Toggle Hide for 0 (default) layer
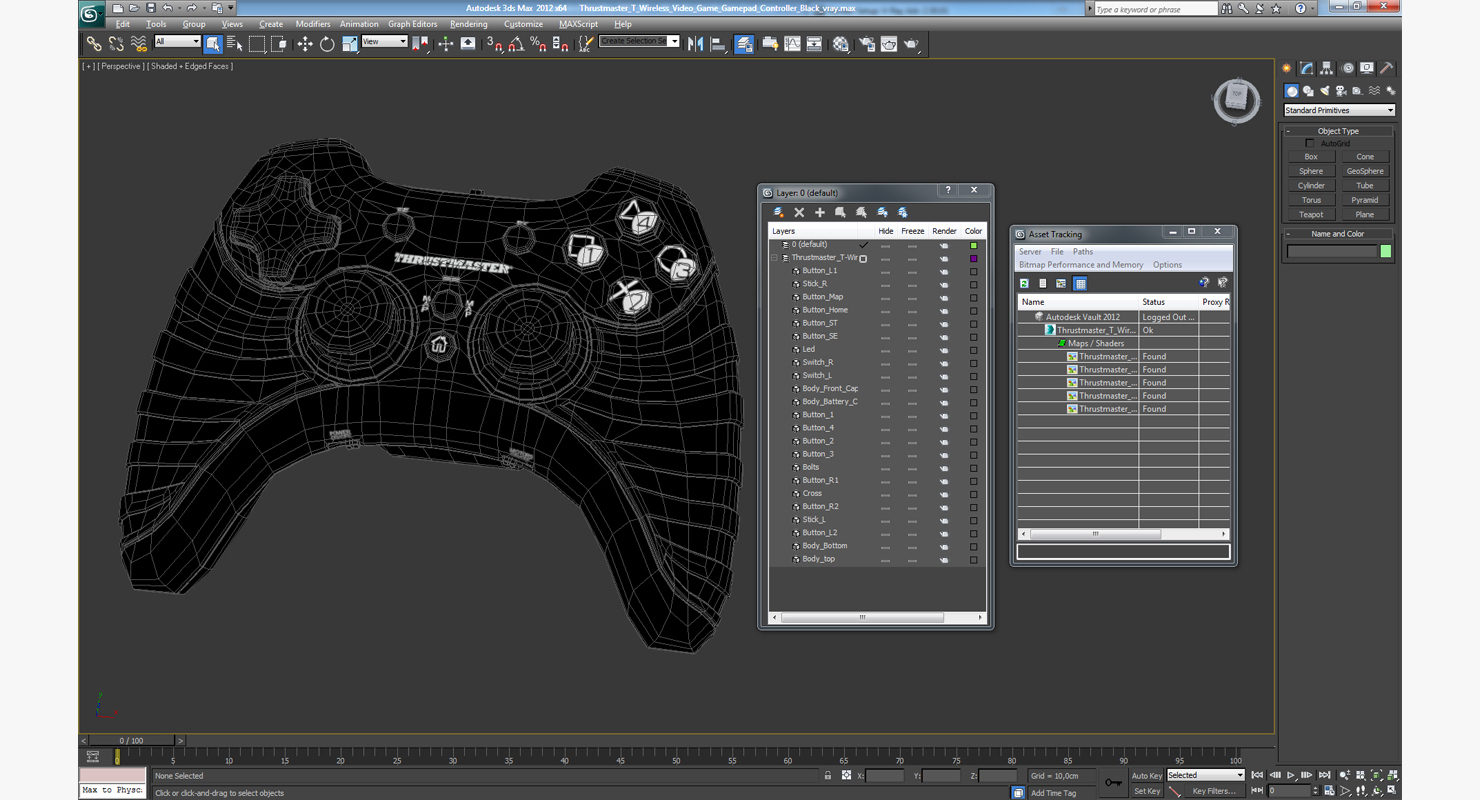This screenshot has width=1480, height=800. (x=885, y=245)
